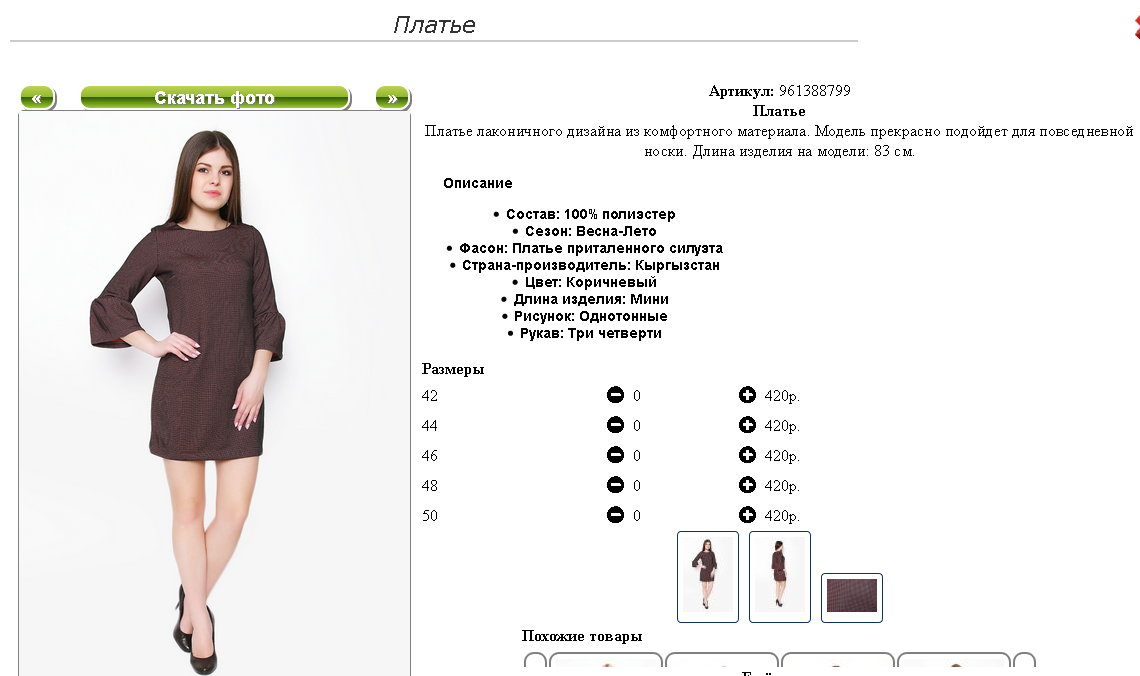
Task: Click the main dress product photo
Action: [x=214, y=394]
